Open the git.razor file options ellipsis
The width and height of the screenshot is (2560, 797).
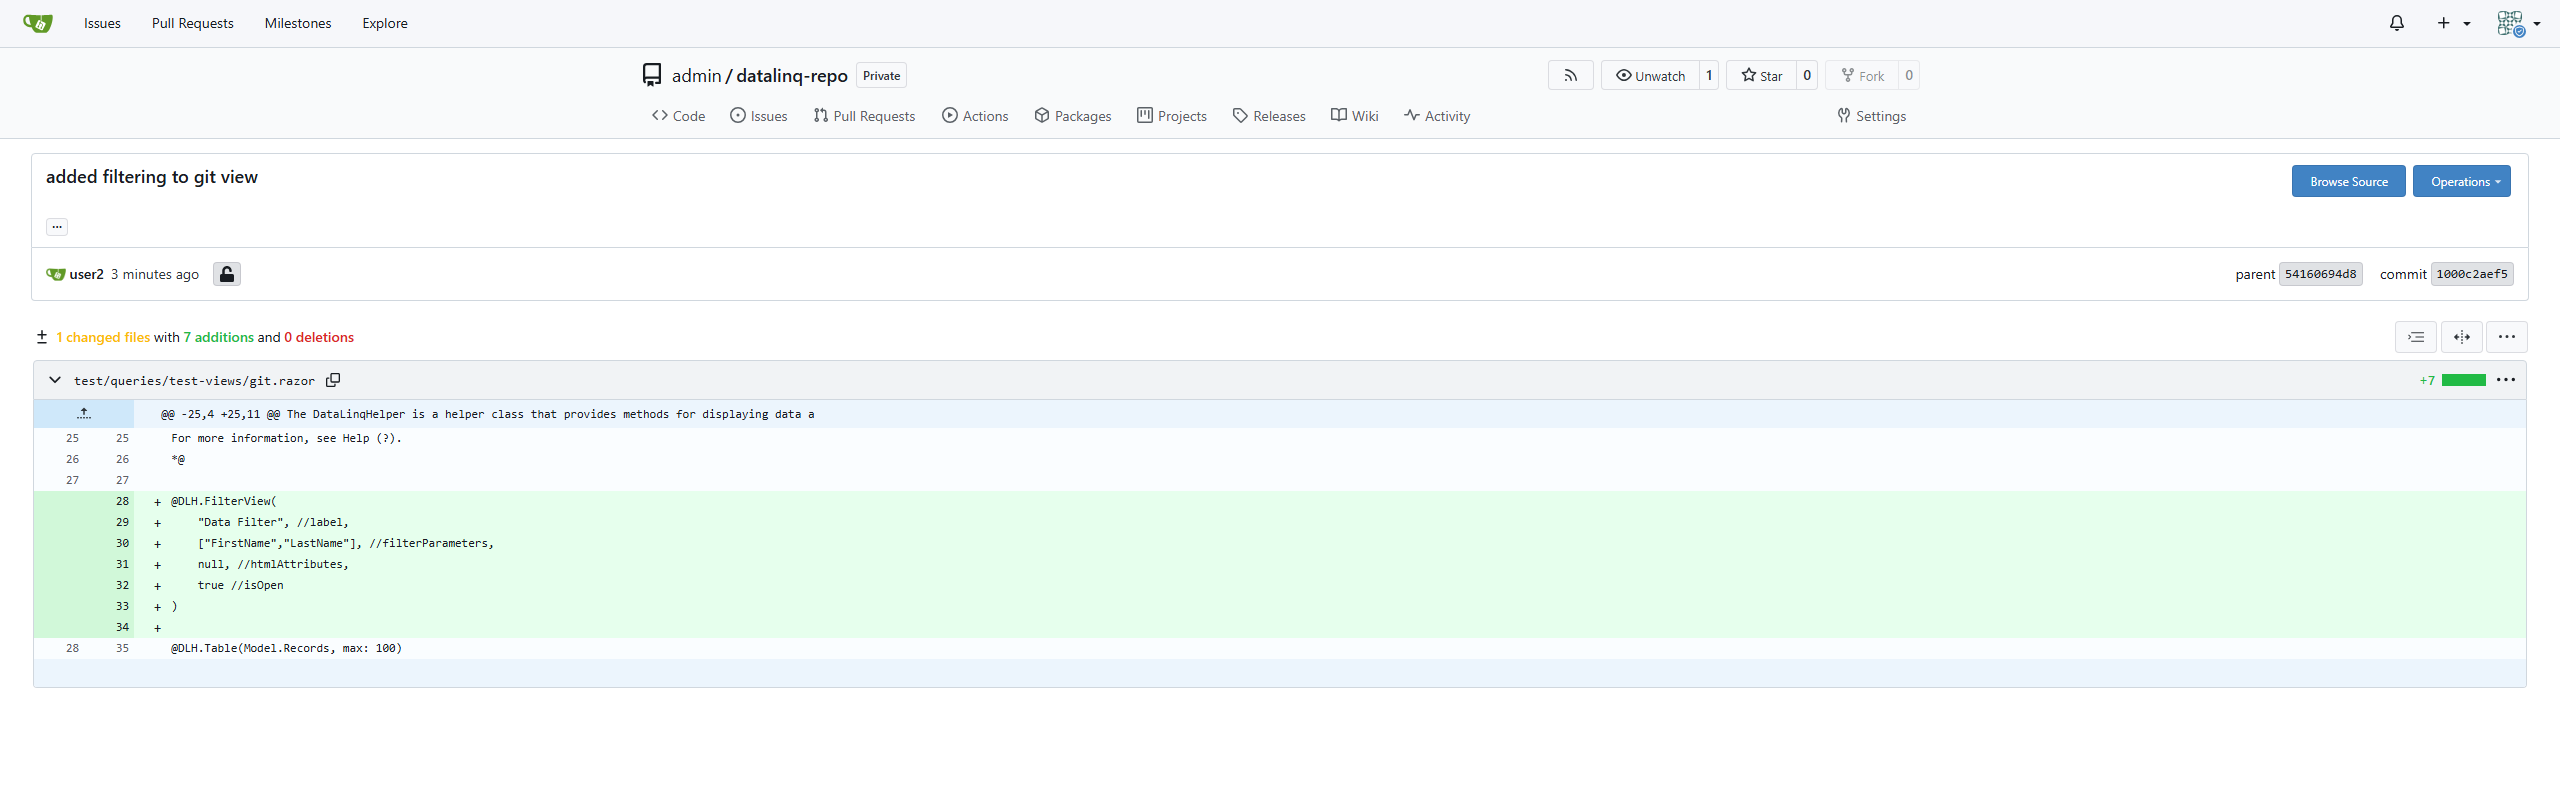[x=2506, y=380]
